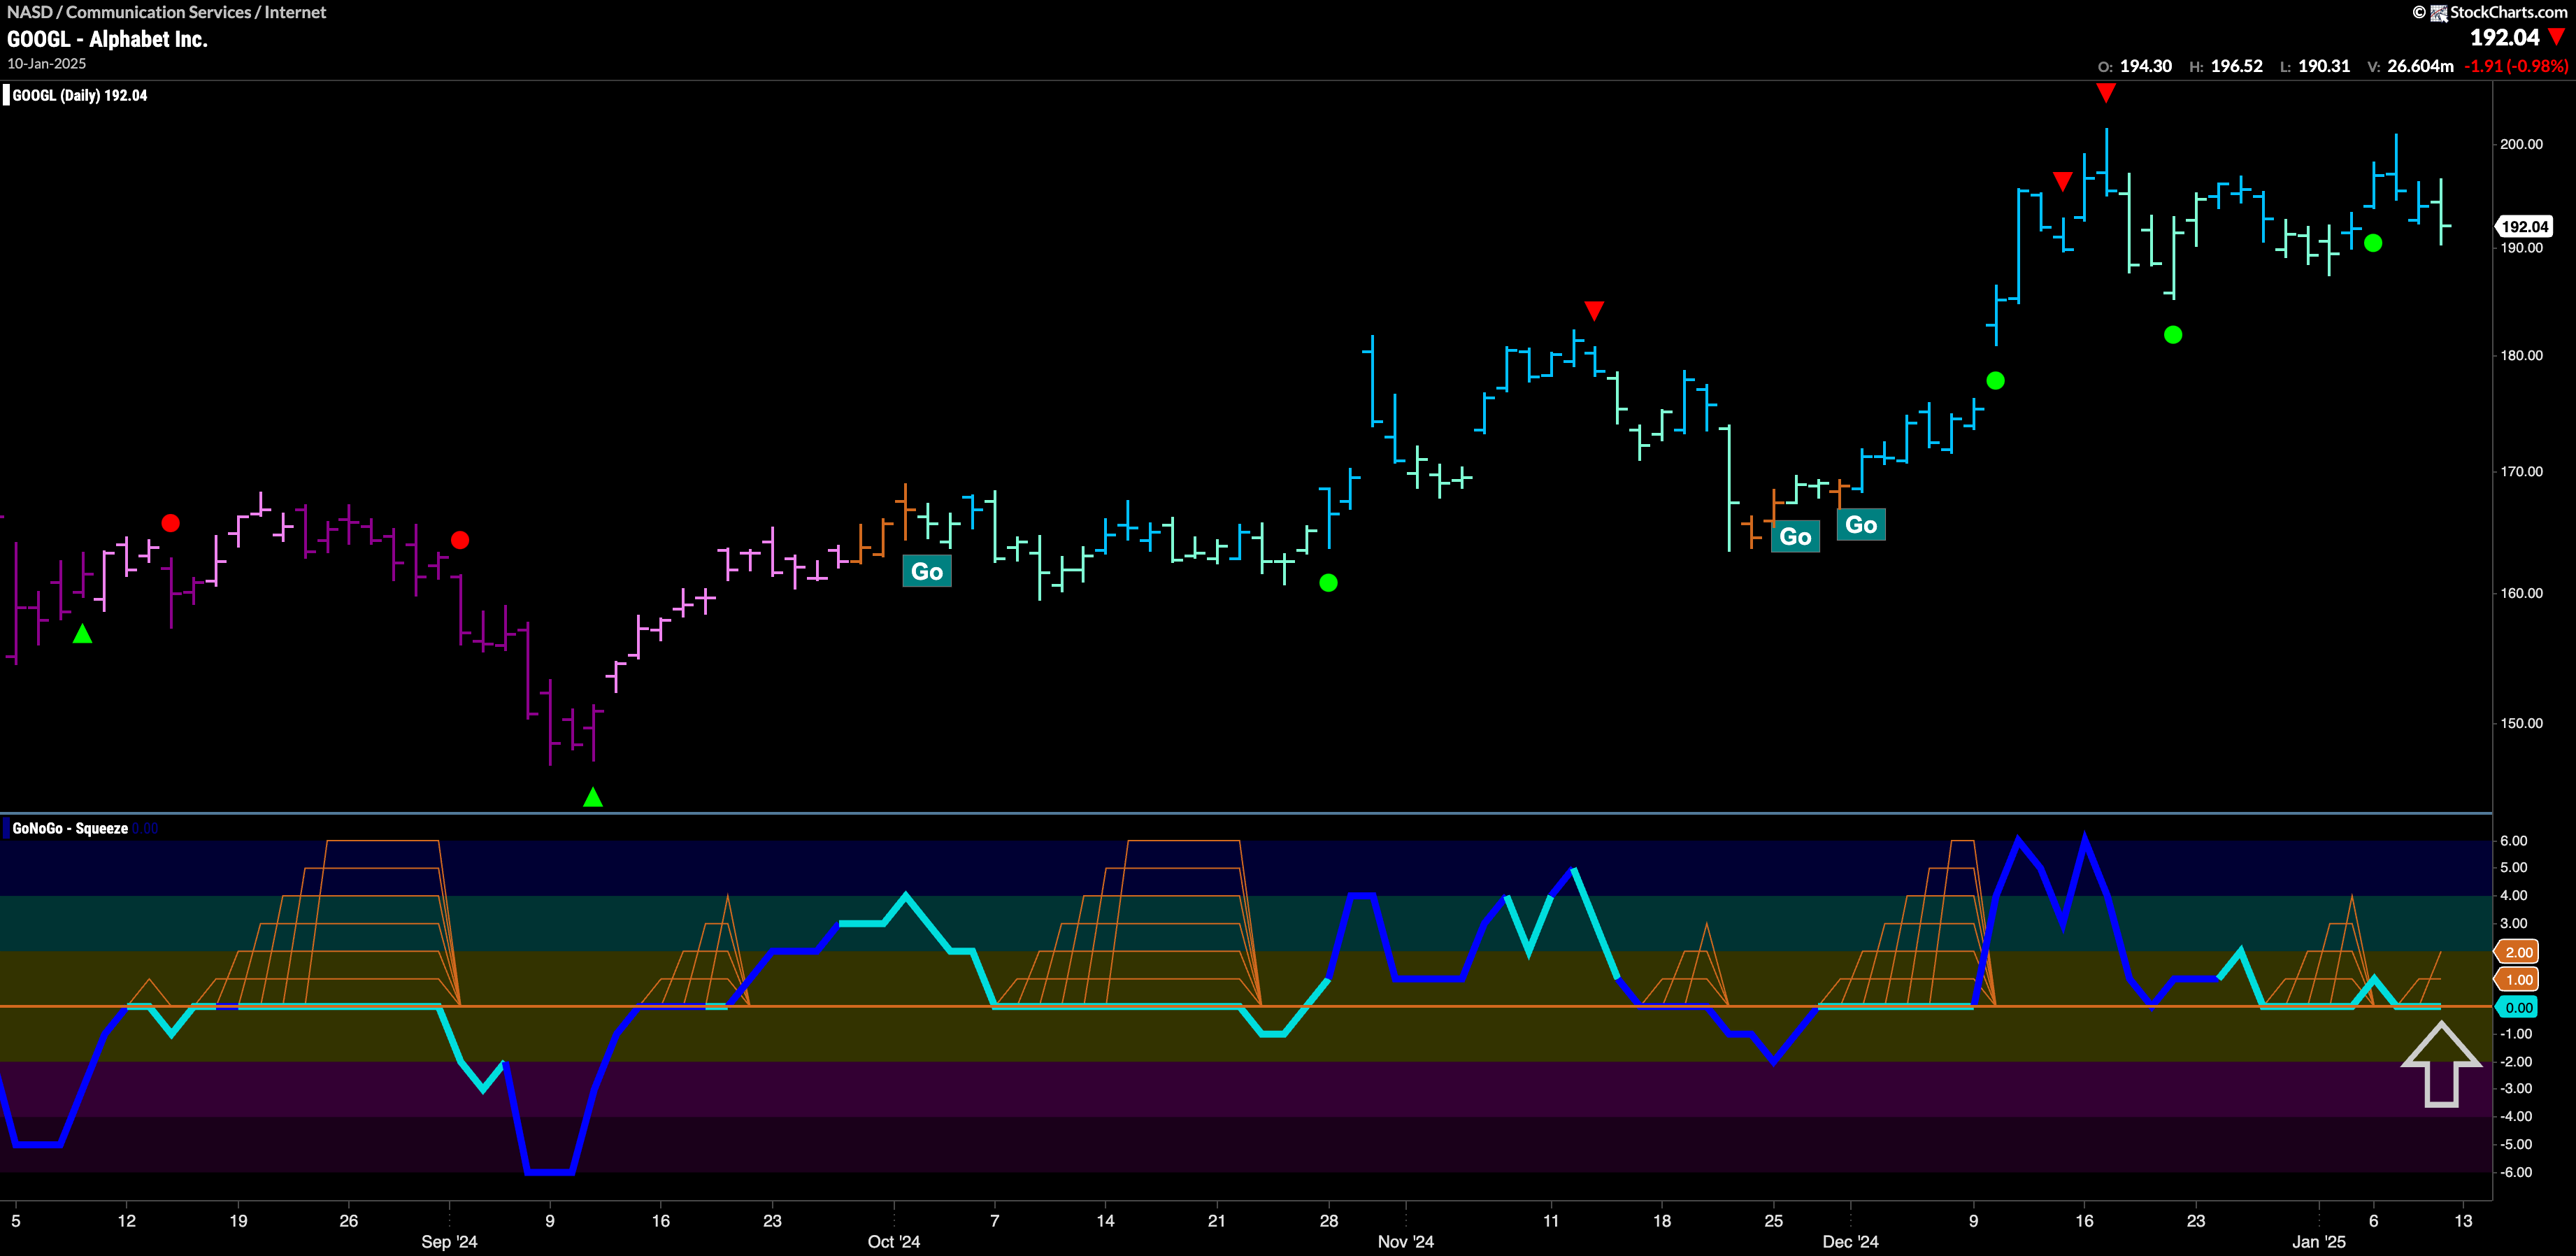Viewport: 2576px width, 1256px height.
Task: Click the Nov '24 month label
Action: (1405, 1241)
